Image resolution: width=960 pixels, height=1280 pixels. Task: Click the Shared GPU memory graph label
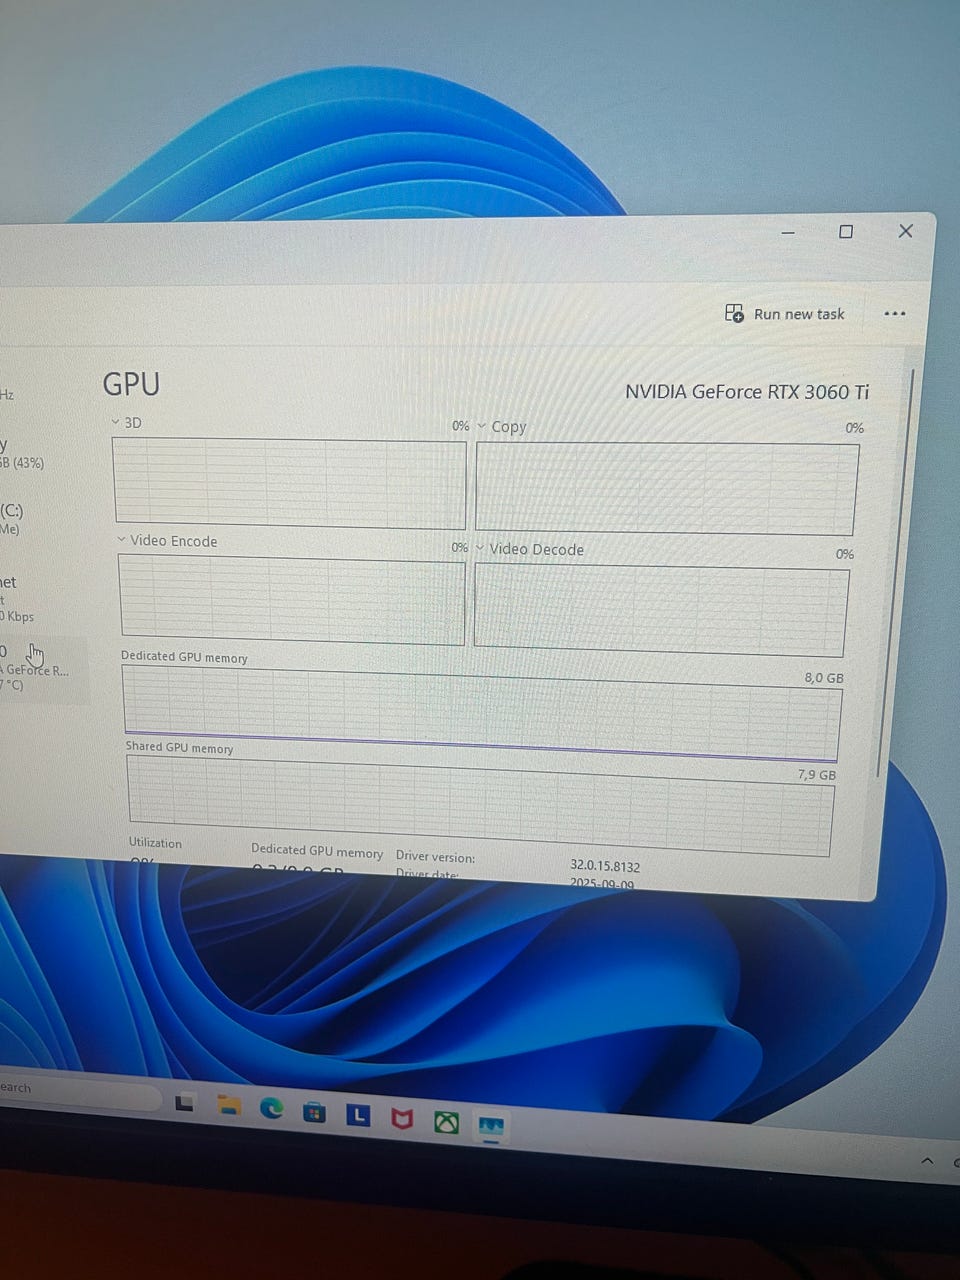tap(179, 747)
